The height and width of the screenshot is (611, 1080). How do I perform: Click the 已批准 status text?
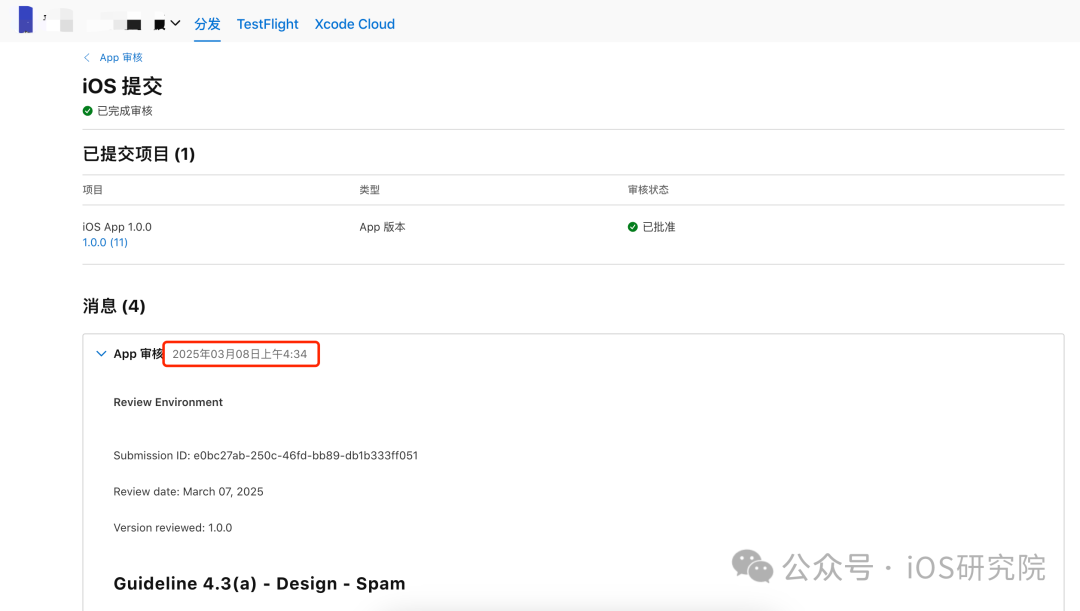[658, 227]
